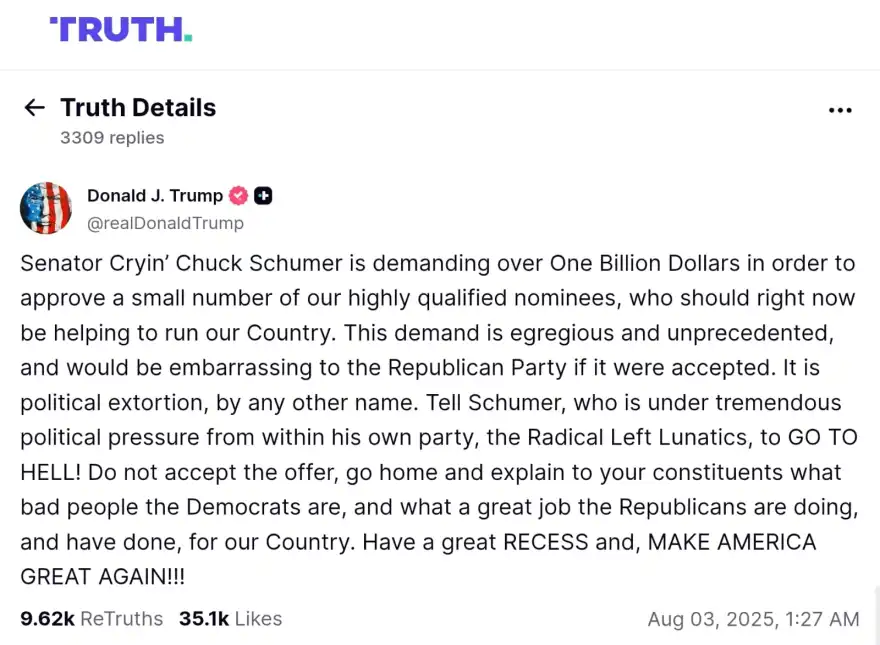
Task: Click the Aug 03, 2025 timestamp
Action: [753, 619]
